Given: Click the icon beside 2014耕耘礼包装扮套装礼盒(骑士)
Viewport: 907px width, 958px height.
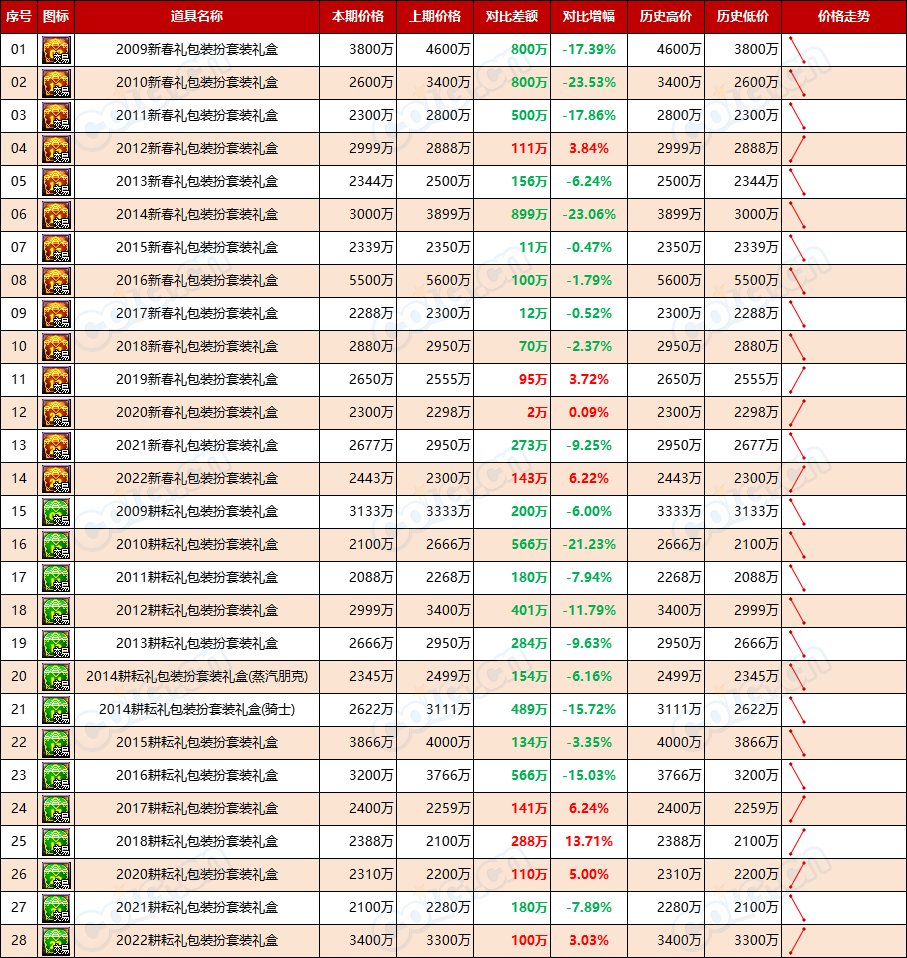Looking at the screenshot, I should point(56,710).
